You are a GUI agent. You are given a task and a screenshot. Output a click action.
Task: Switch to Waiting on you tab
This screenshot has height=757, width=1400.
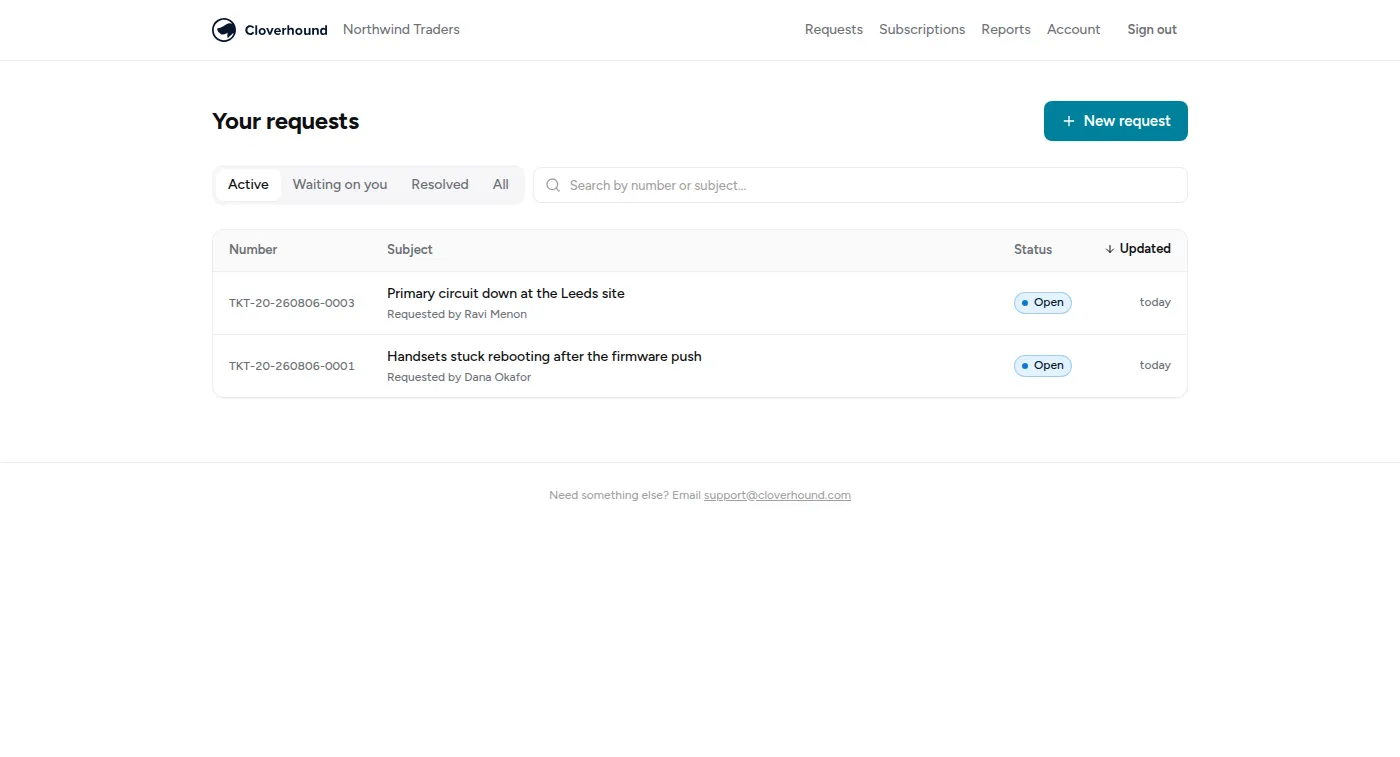coord(340,185)
